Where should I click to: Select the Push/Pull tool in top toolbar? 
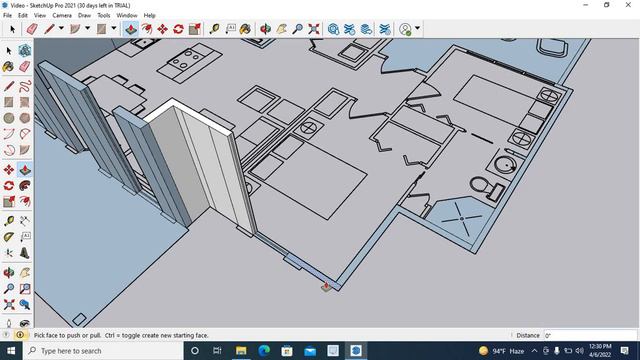[131, 29]
